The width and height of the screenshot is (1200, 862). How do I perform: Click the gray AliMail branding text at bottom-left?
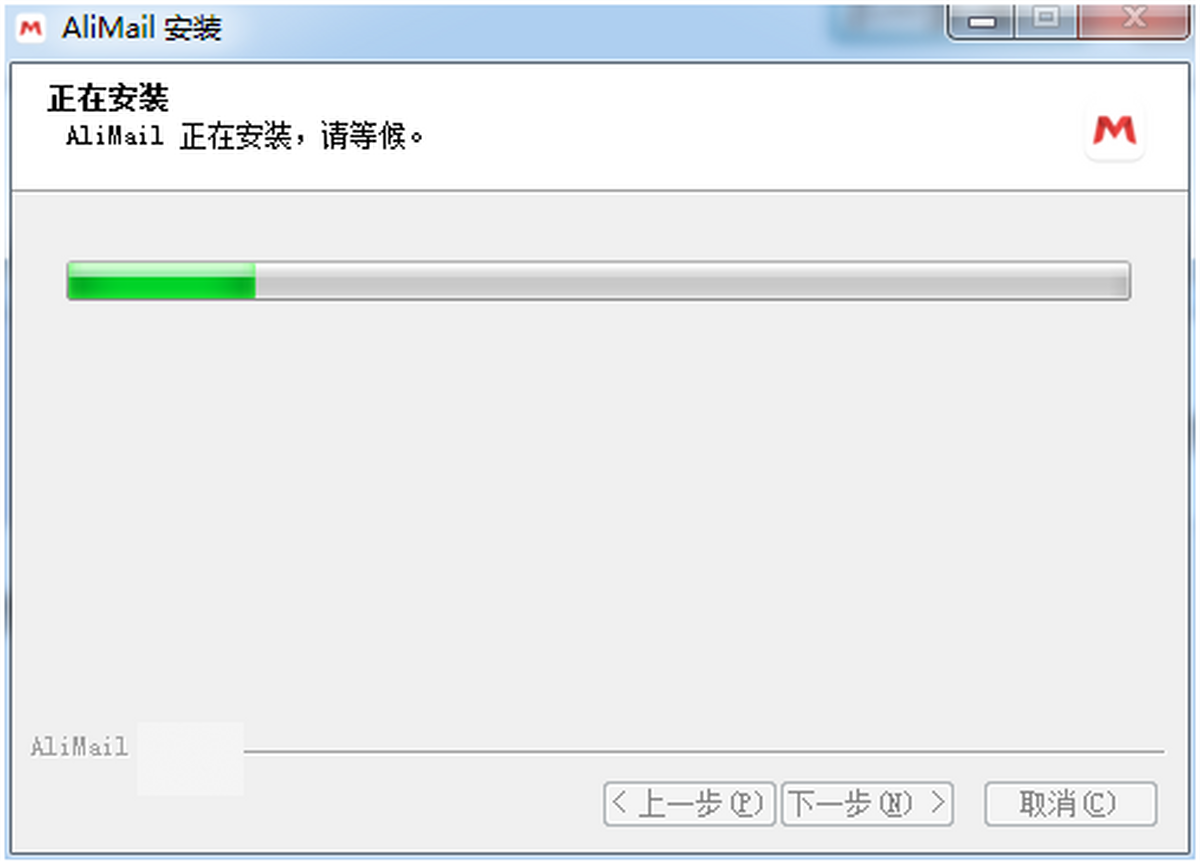coord(79,746)
